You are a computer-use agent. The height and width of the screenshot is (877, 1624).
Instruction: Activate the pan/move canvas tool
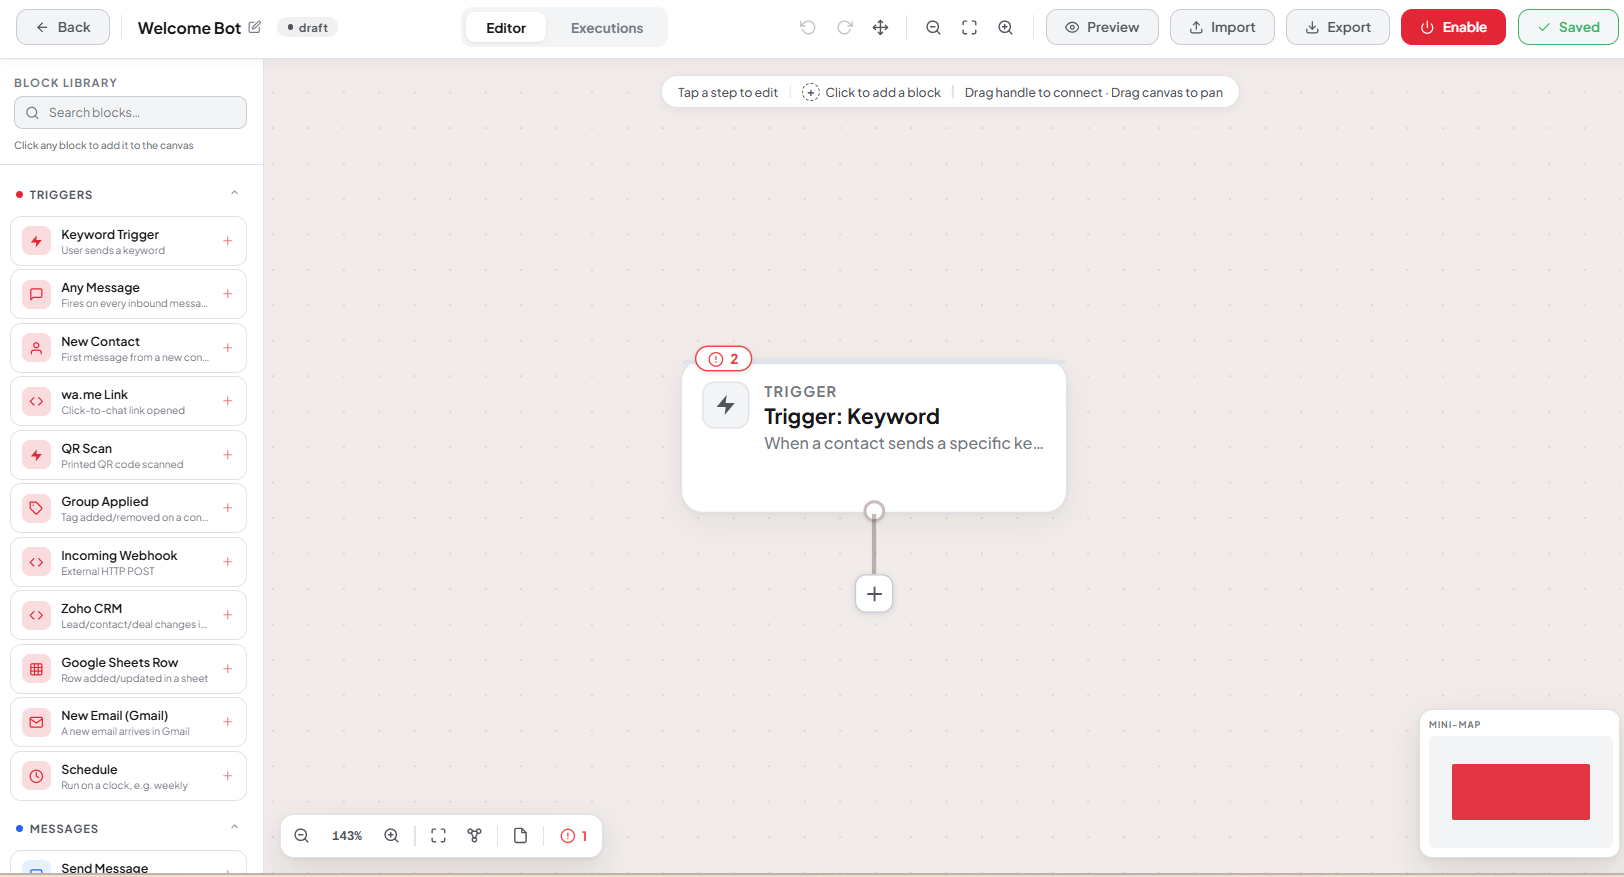click(x=881, y=27)
